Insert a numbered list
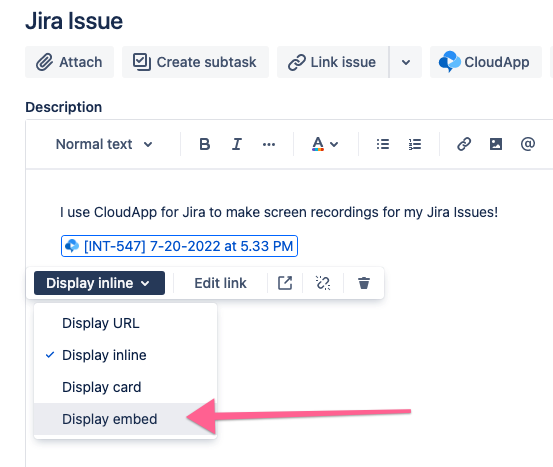The width and height of the screenshot is (553, 467). [x=415, y=144]
